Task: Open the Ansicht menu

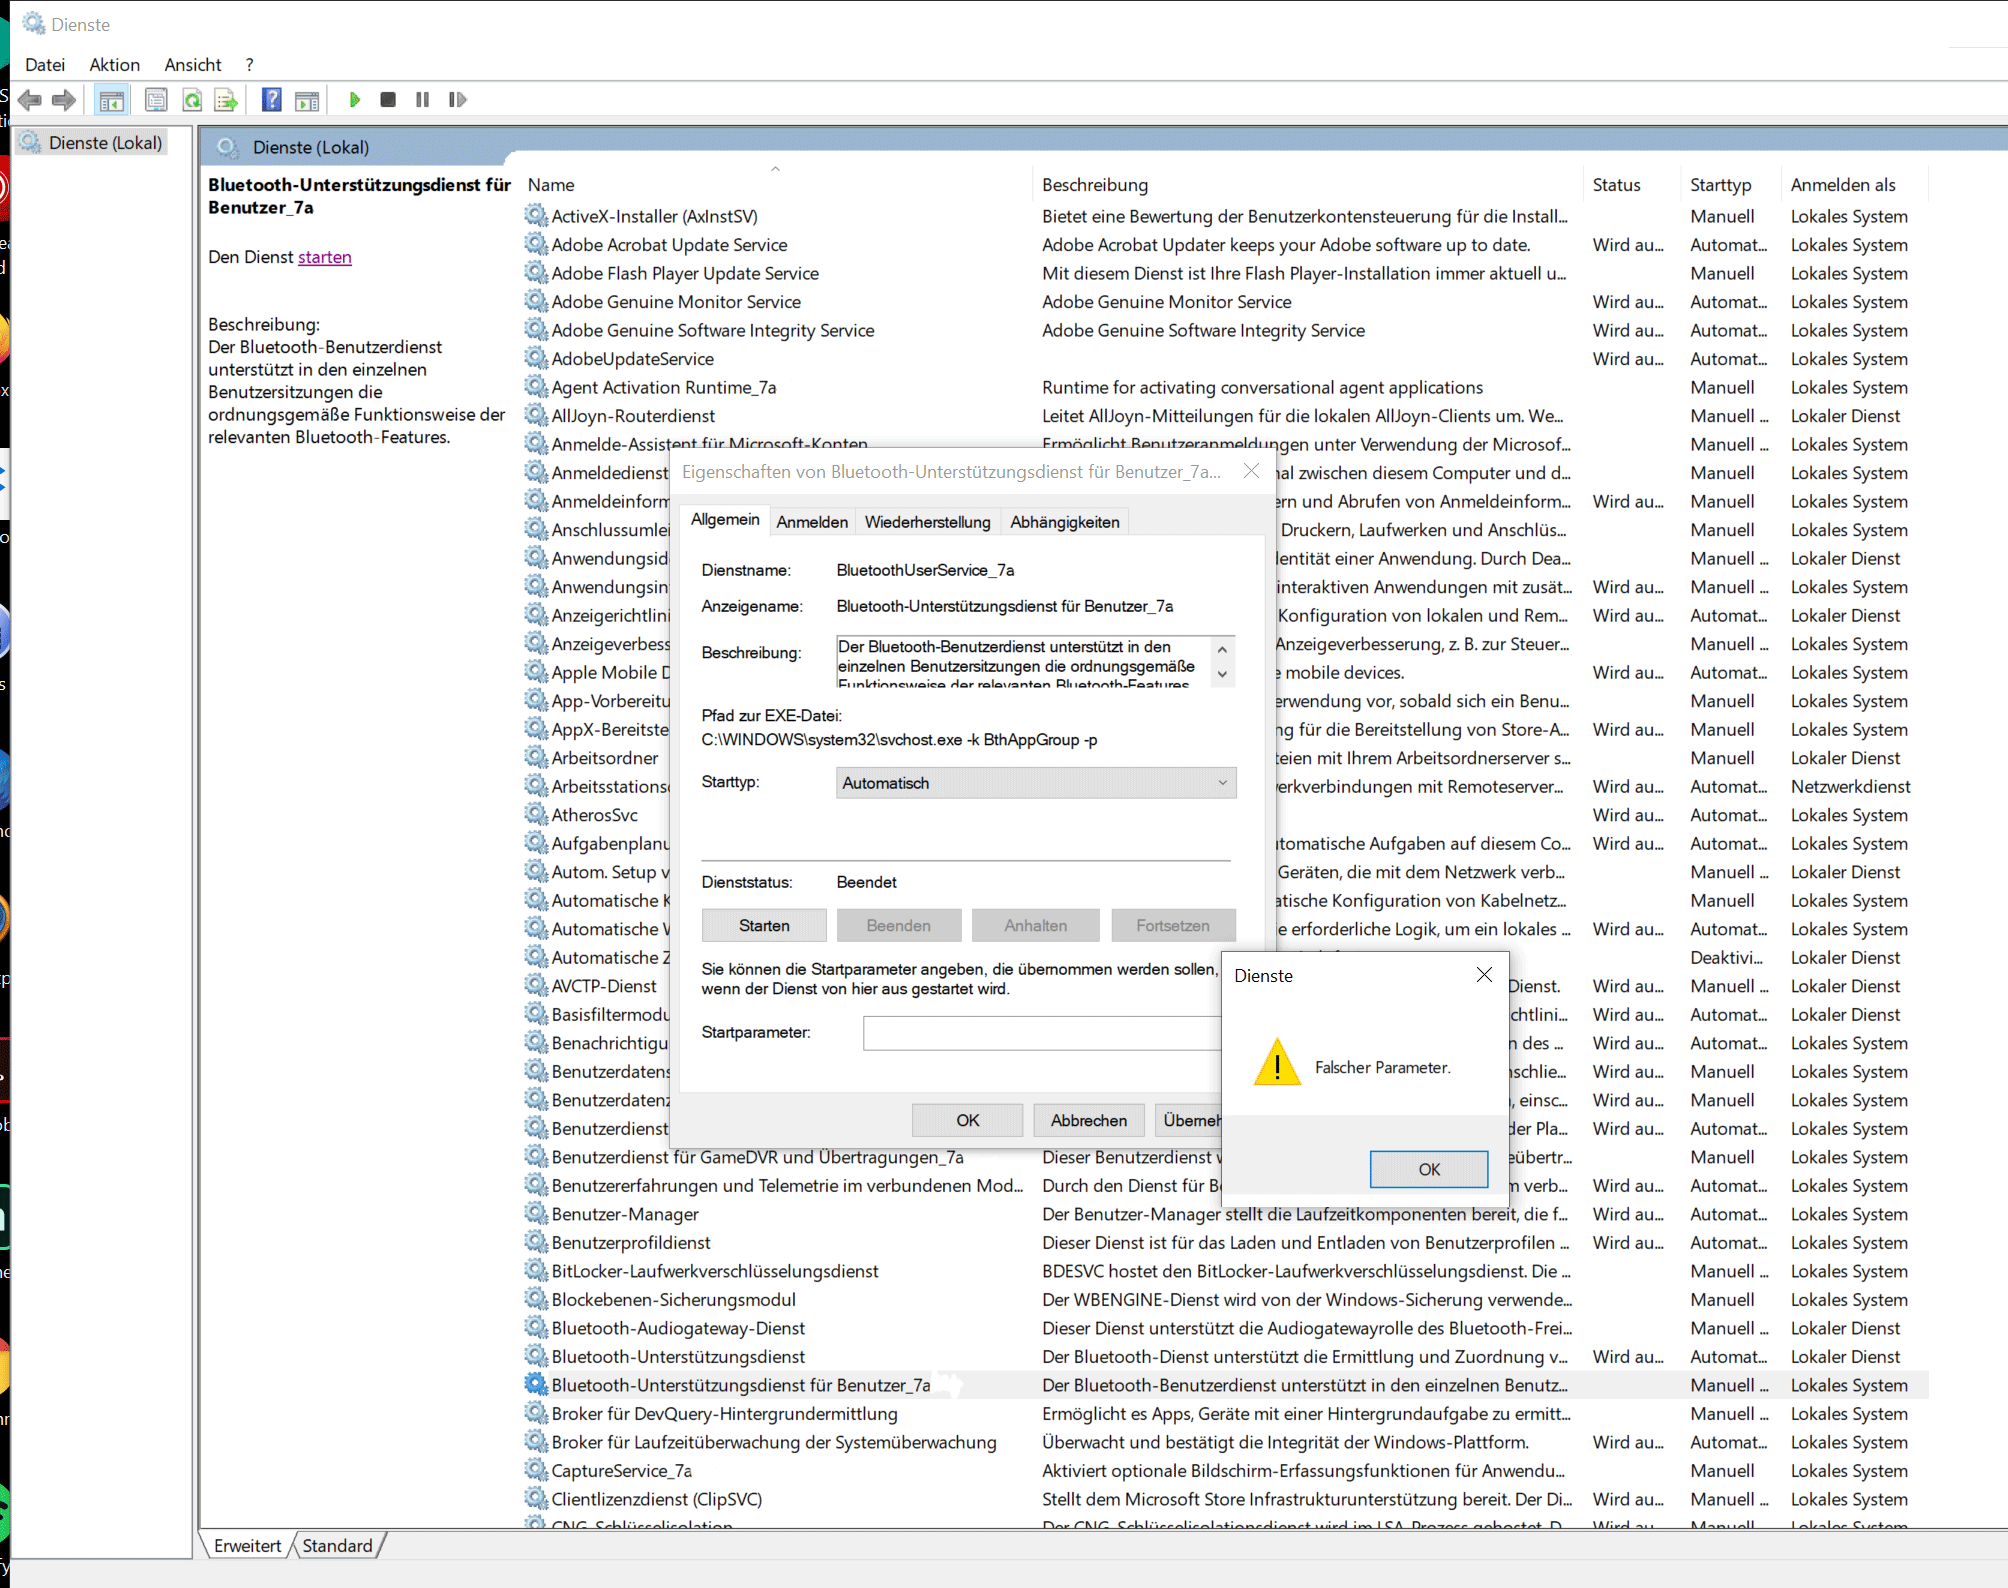Action: [x=193, y=65]
